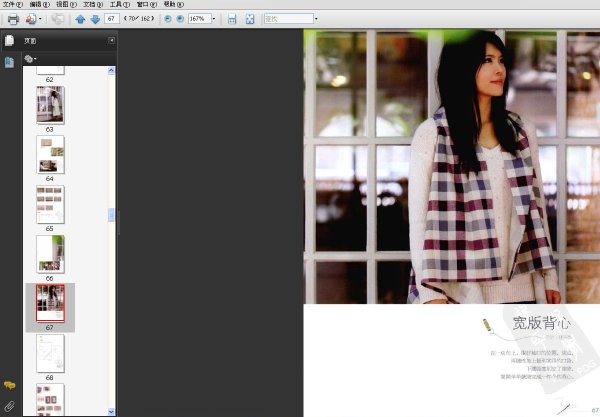This screenshot has width=600, height=417.
Task: Open the attachments paperclip icon
Action: [10, 406]
